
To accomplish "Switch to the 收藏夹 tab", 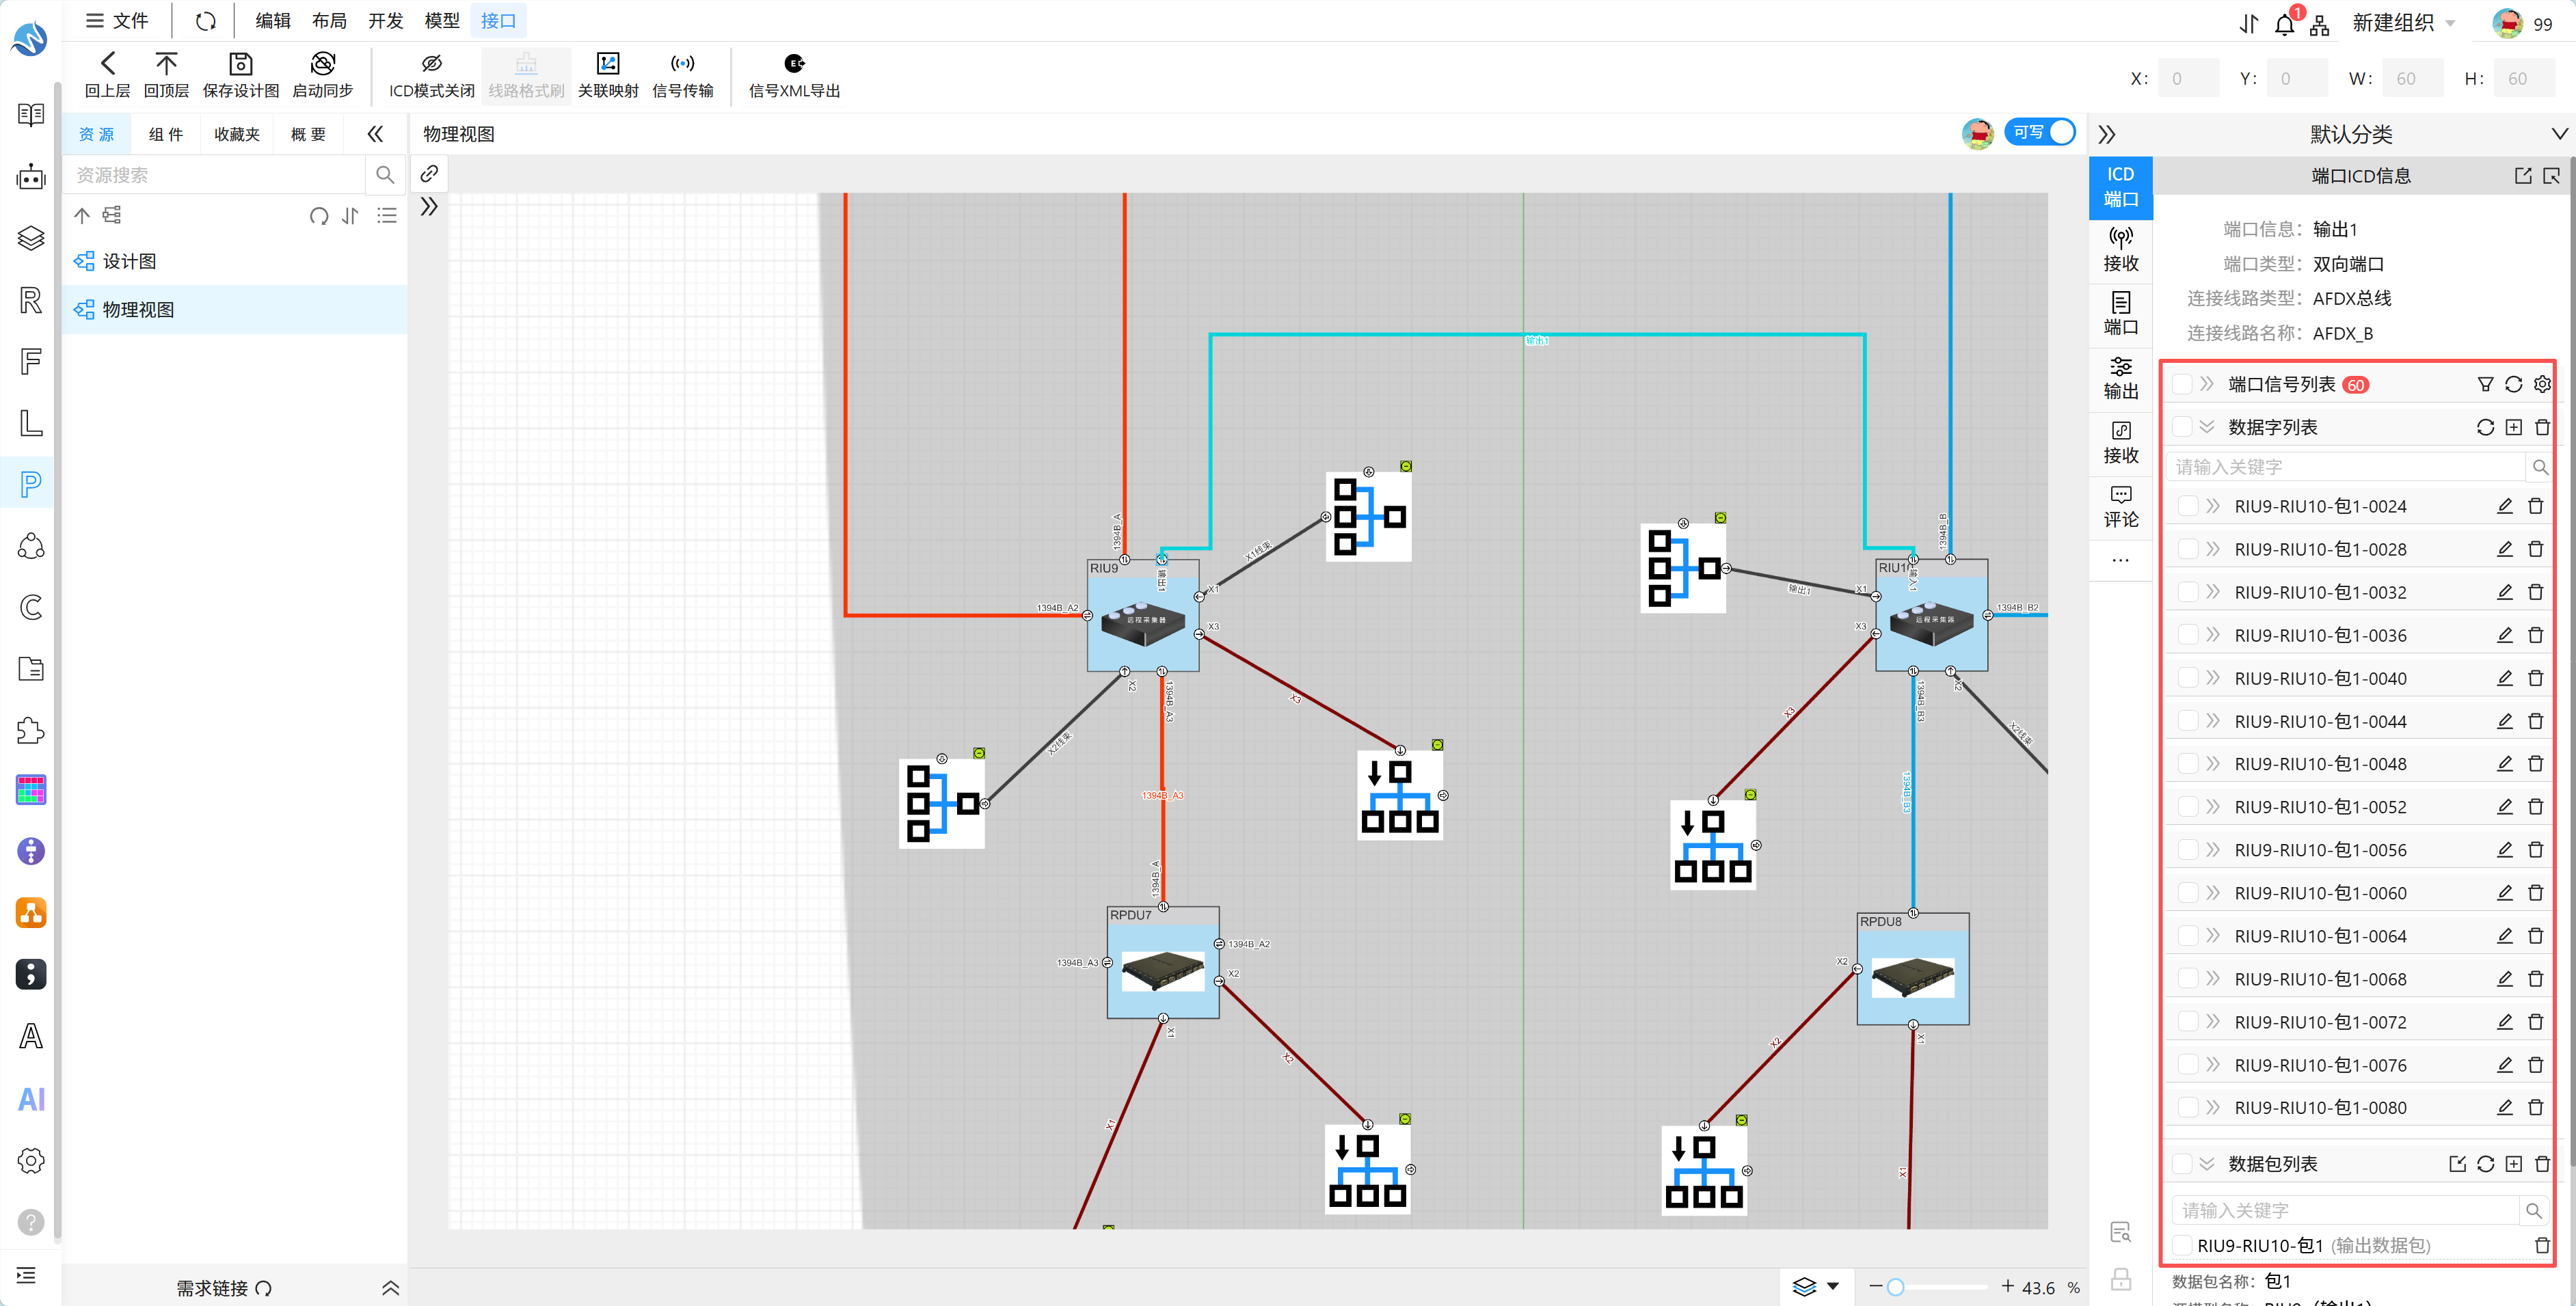I will click(x=237, y=134).
